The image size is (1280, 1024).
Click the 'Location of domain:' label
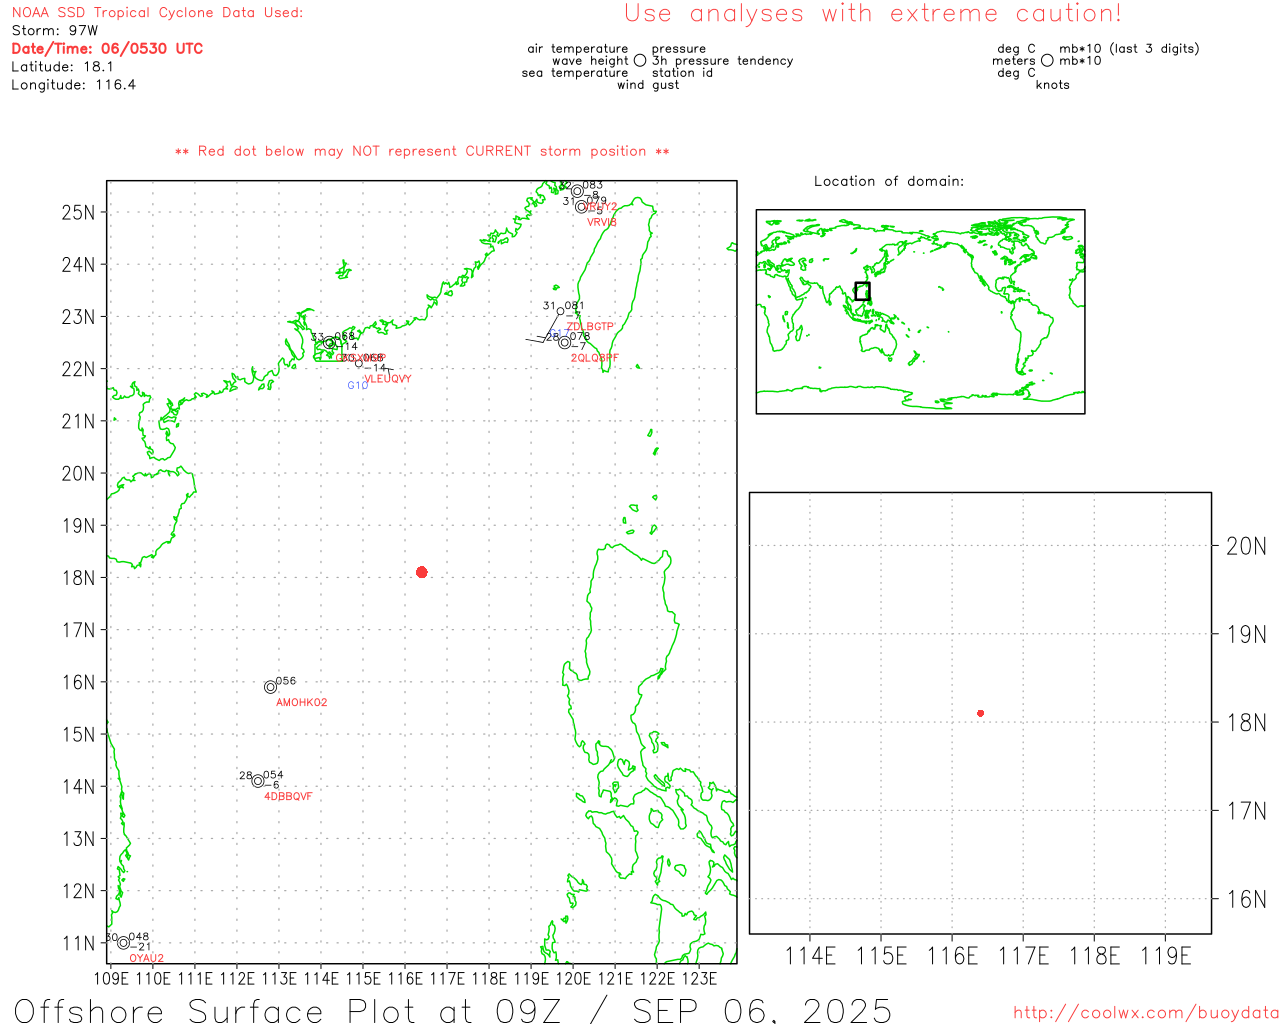(889, 181)
